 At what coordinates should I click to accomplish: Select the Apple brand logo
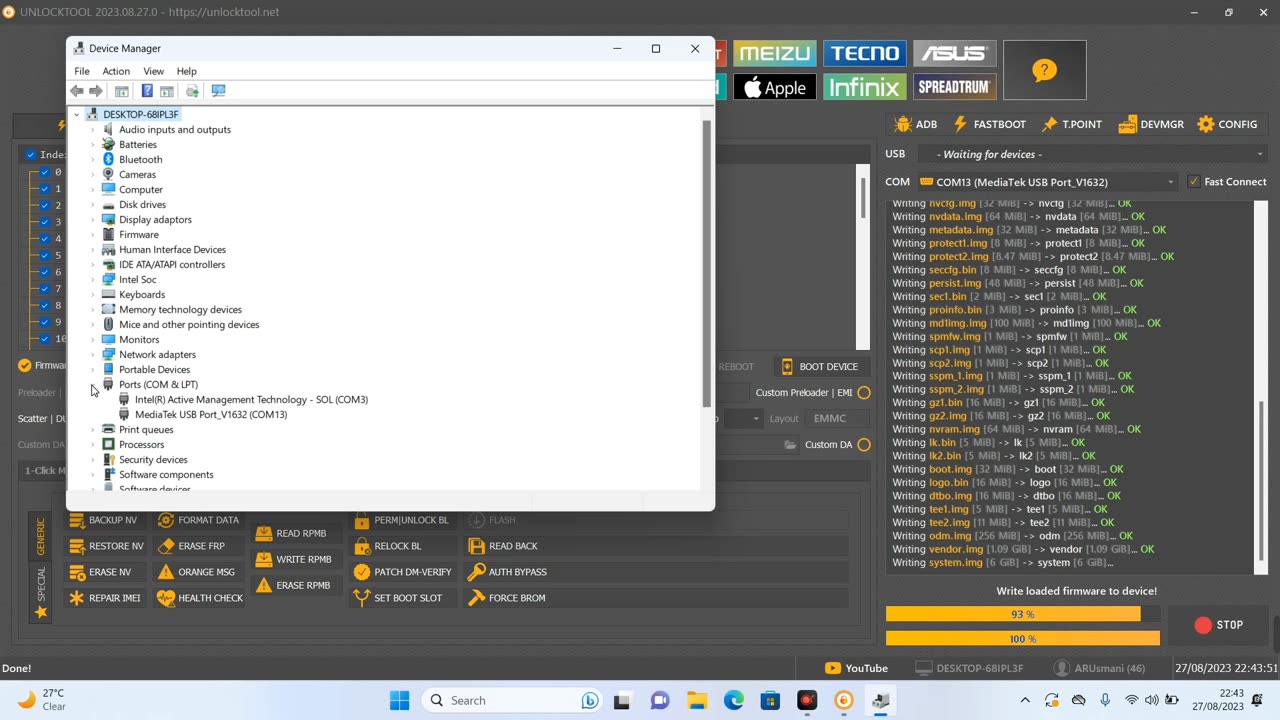[775, 87]
